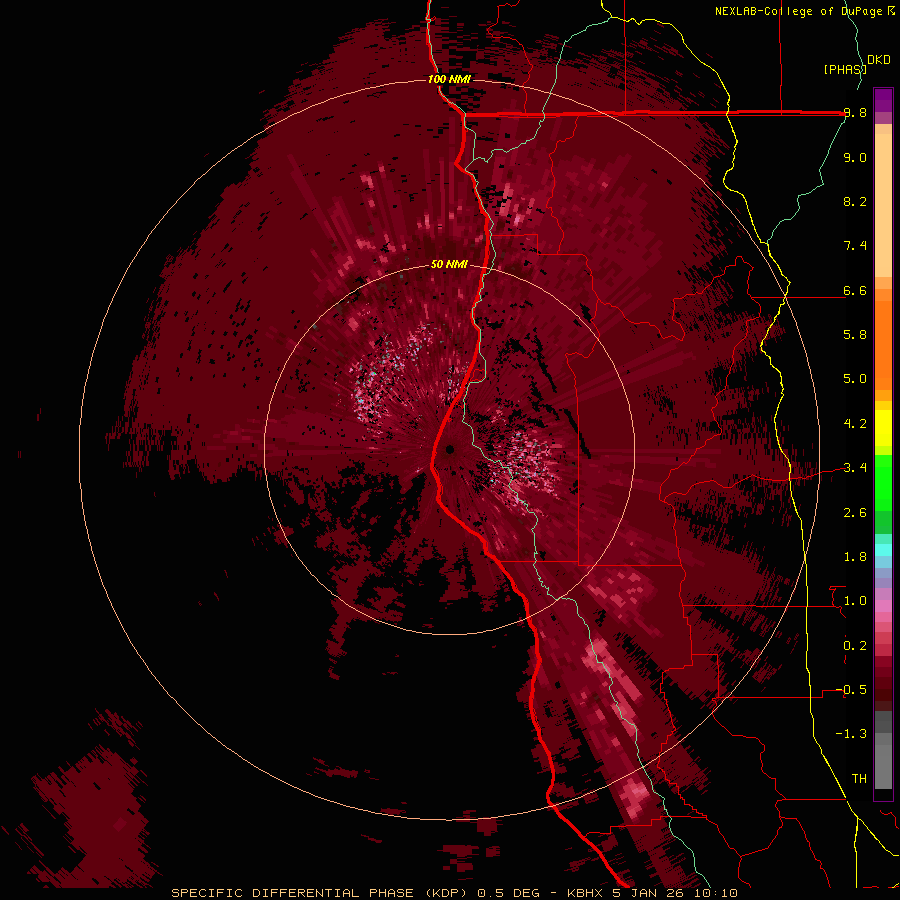
Task: Click the 3.4 scale value
Action: pos(855,468)
